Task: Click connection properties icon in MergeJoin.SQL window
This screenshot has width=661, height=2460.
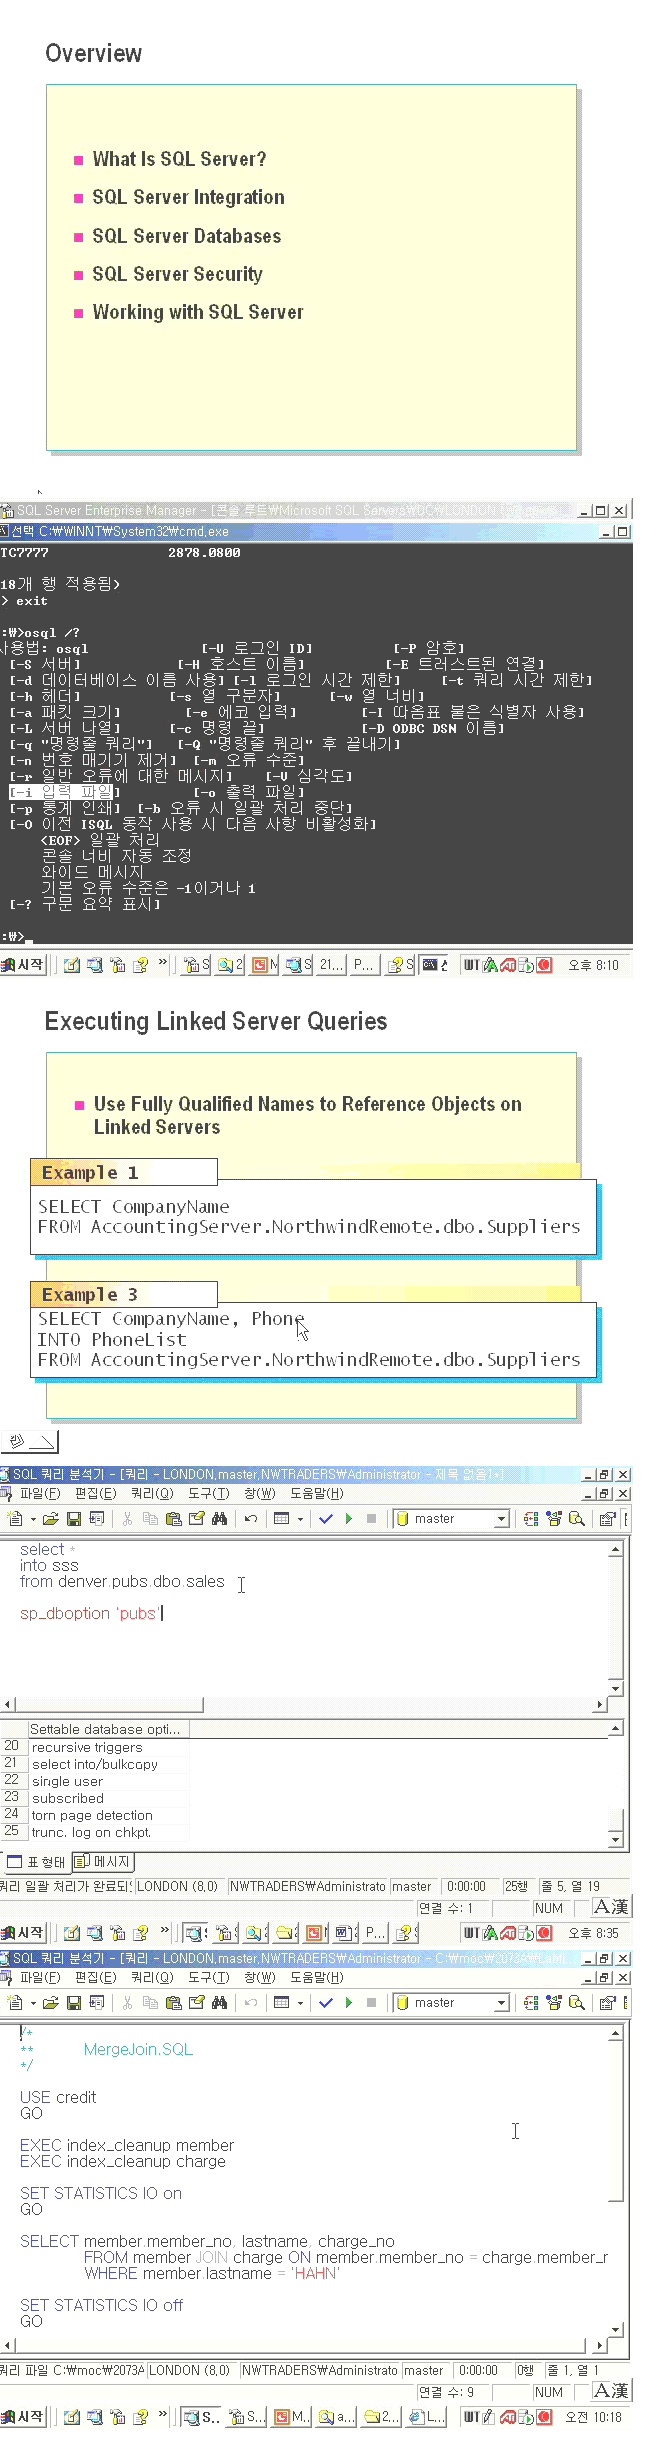Action: tap(607, 2003)
